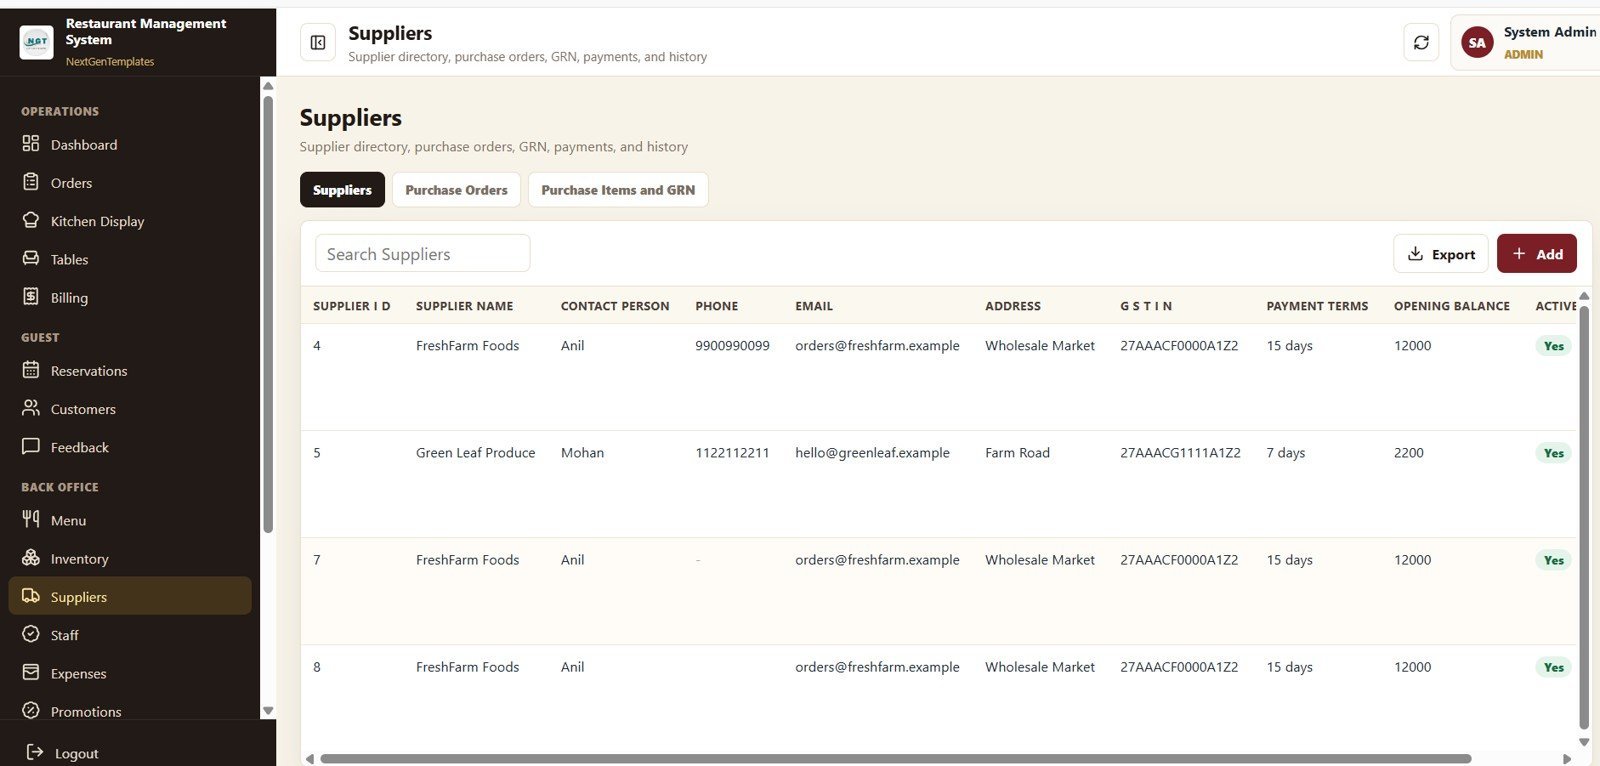This screenshot has width=1600, height=766.
Task: Click the Inventory boxes icon
Action: (x=31, y=558)
